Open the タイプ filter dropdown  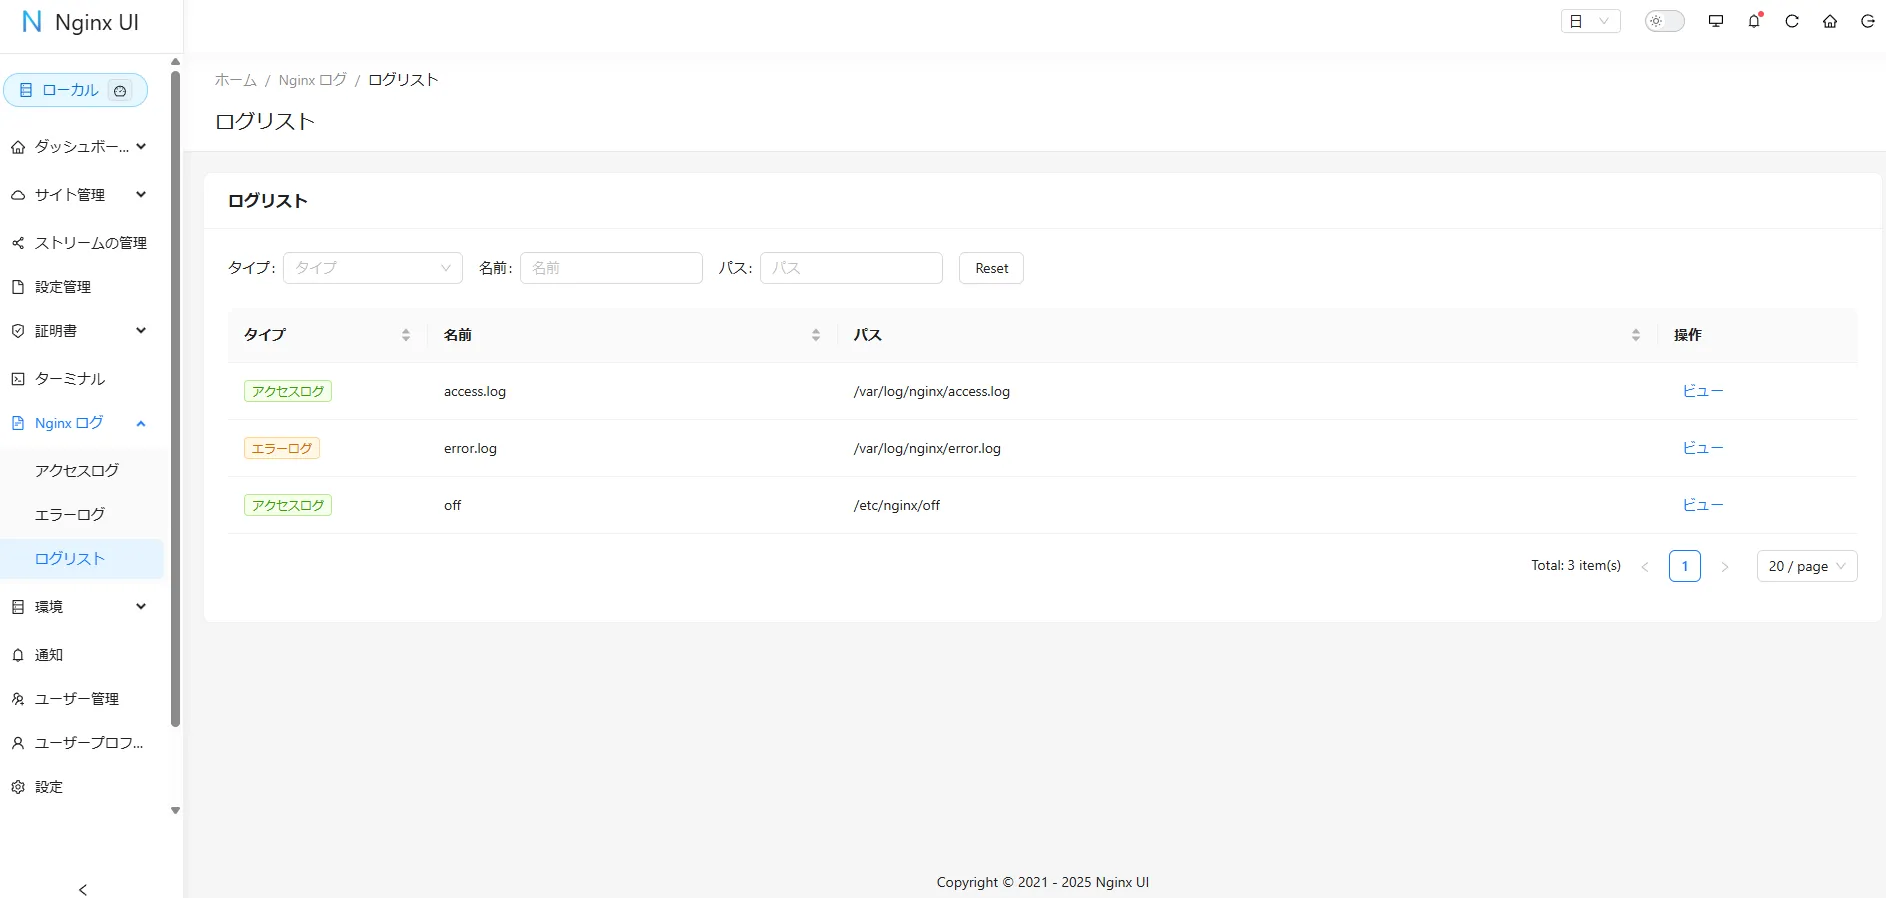coord(373,268)
